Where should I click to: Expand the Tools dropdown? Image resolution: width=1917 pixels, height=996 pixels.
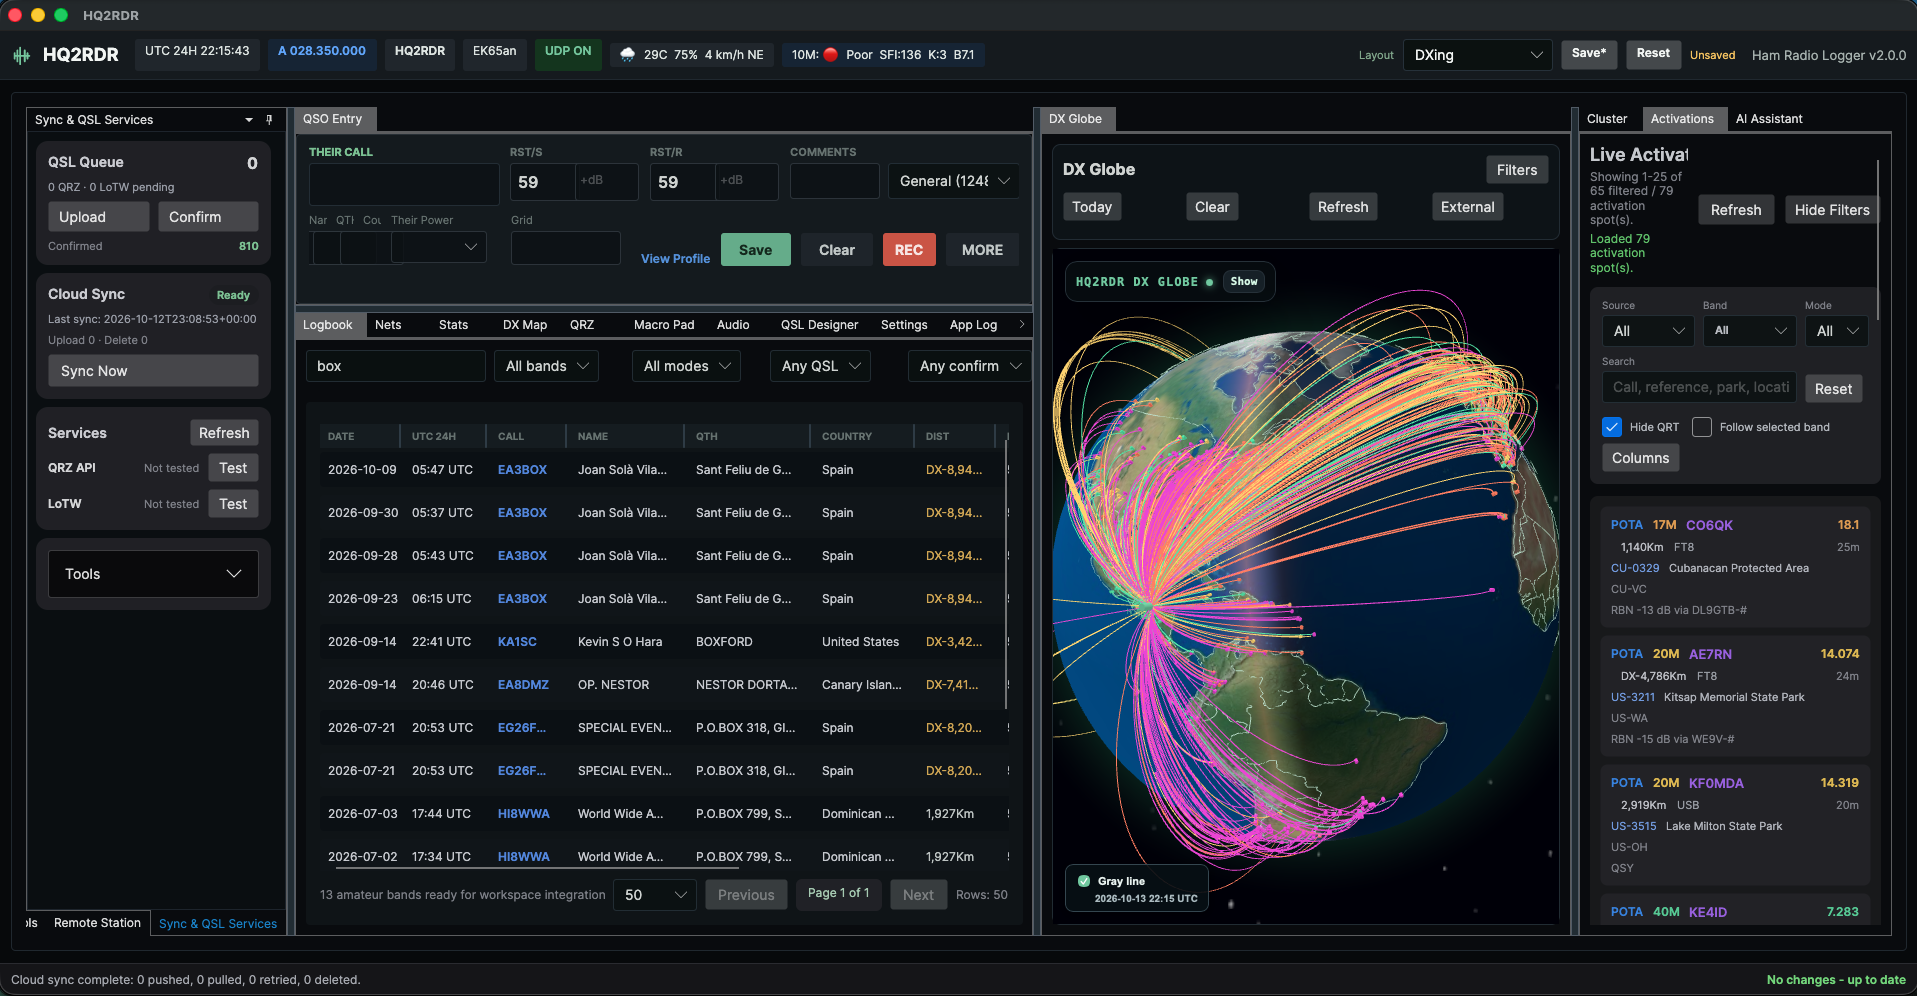pyautogui.click(x=153, y=574)
